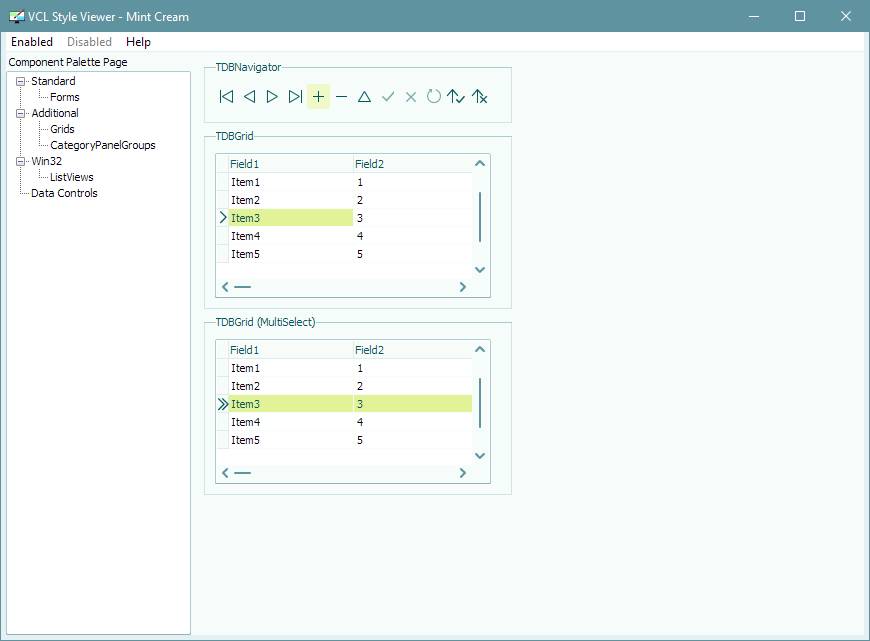The width and height of the screenshot is (870, 641).
Task: Click row indicator arrow in first TDBGrid
Action: pyautogui.click(x=223, y=218)
